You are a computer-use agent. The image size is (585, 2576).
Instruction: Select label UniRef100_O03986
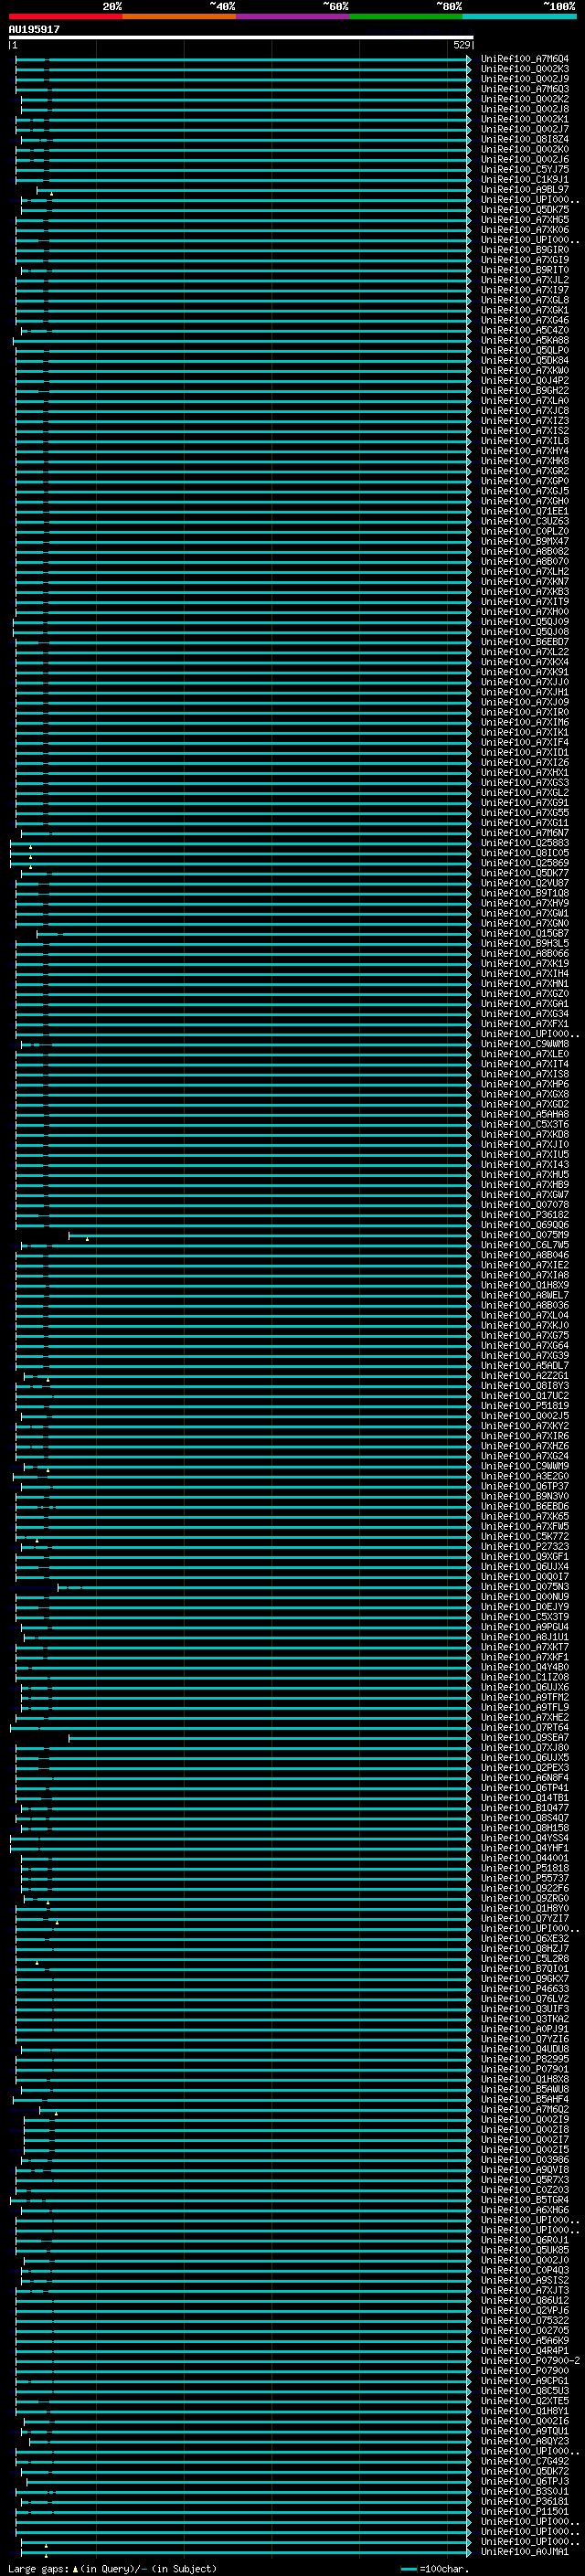(525, 2159)
